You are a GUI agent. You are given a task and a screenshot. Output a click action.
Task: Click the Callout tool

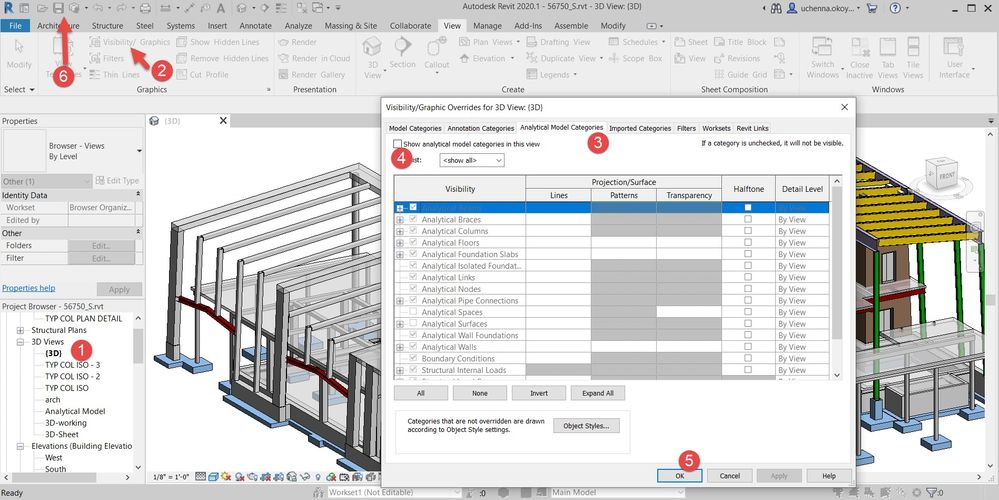click(436, 54)
